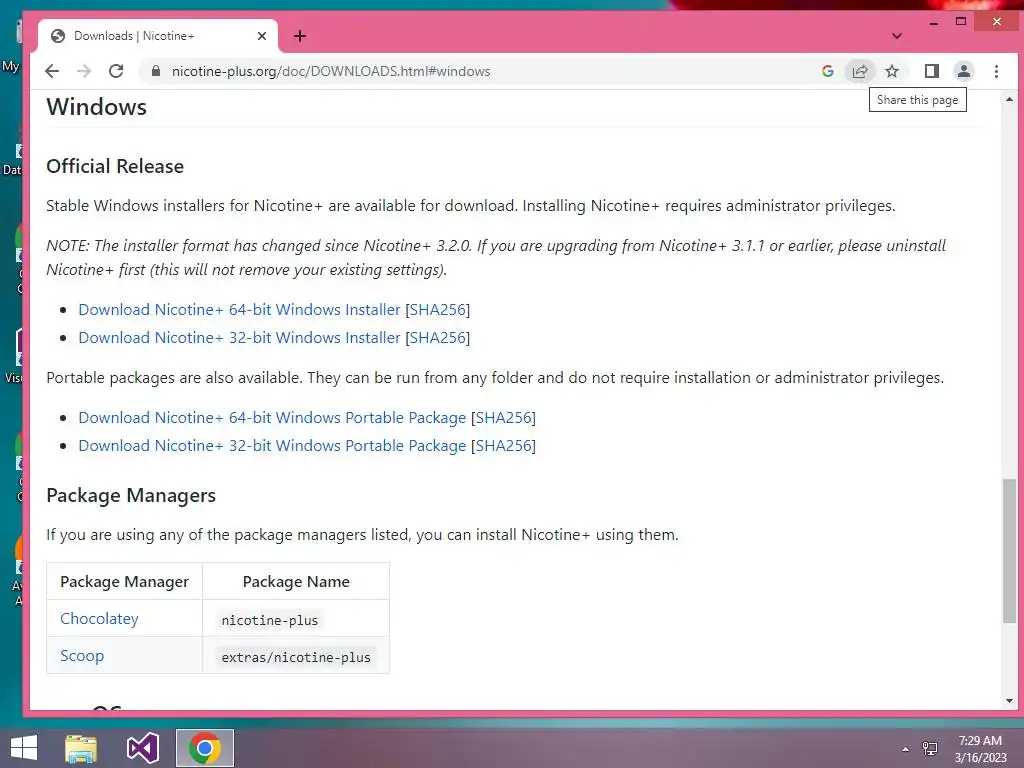Select the Downloads | Nicotine+ tab
The width and height of the screenshot is (1024, 768).
158,36
